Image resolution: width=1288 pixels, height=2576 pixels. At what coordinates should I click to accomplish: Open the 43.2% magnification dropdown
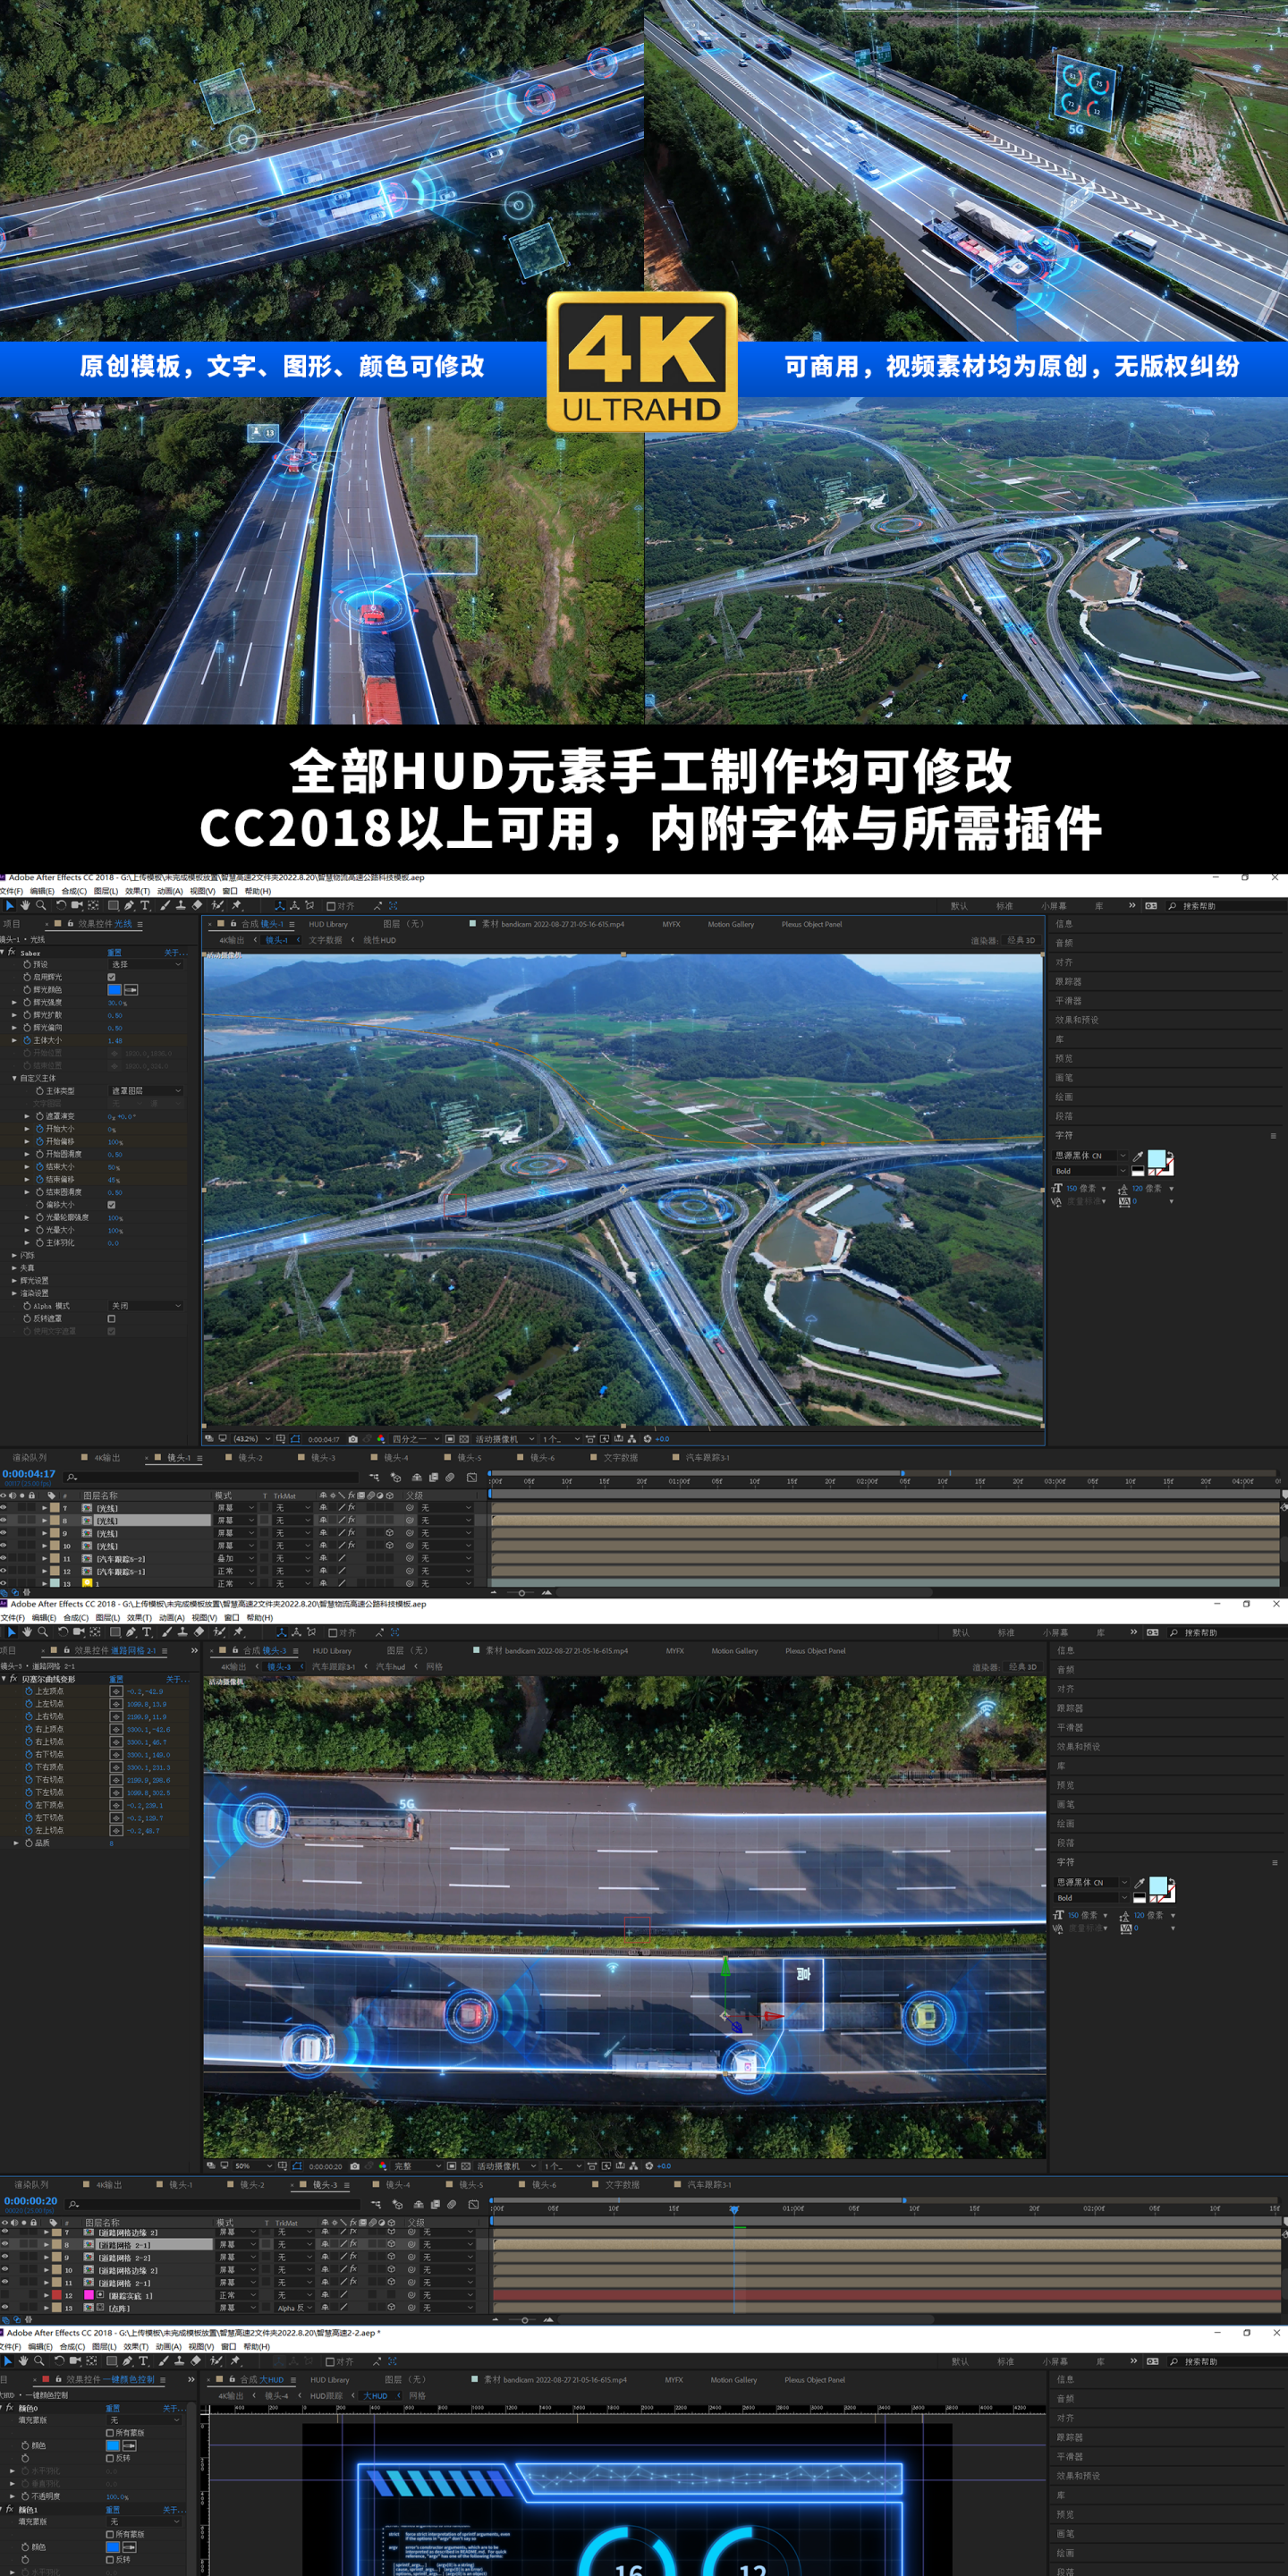tap(253, 1439)
